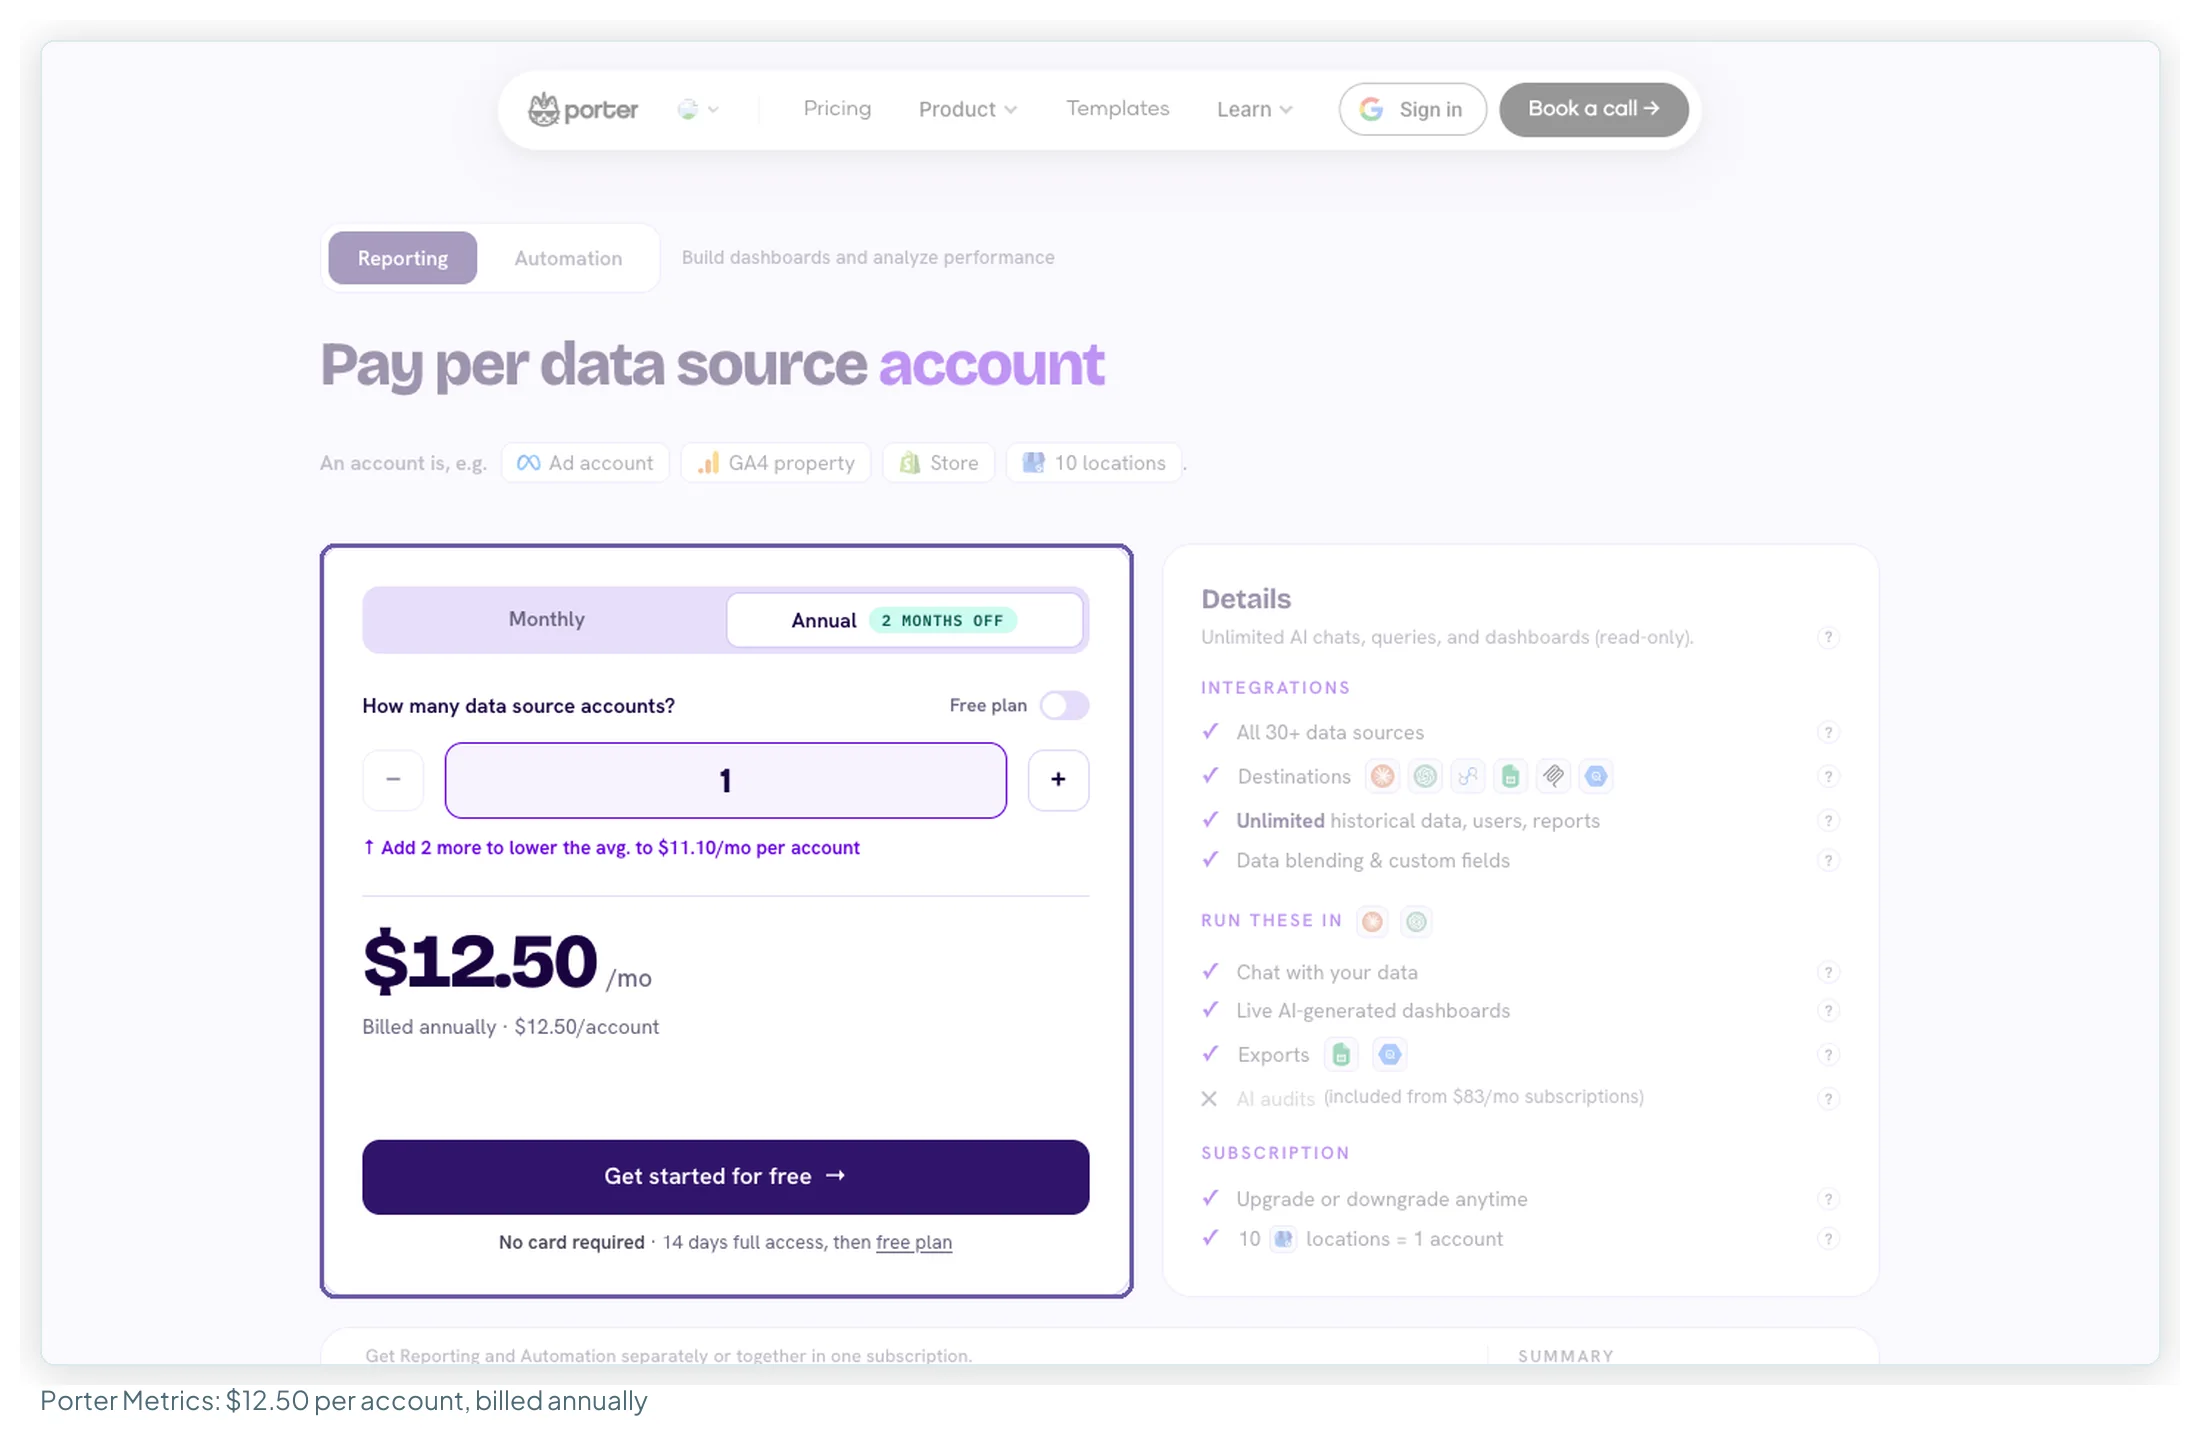Click Book a call button

1593,109
